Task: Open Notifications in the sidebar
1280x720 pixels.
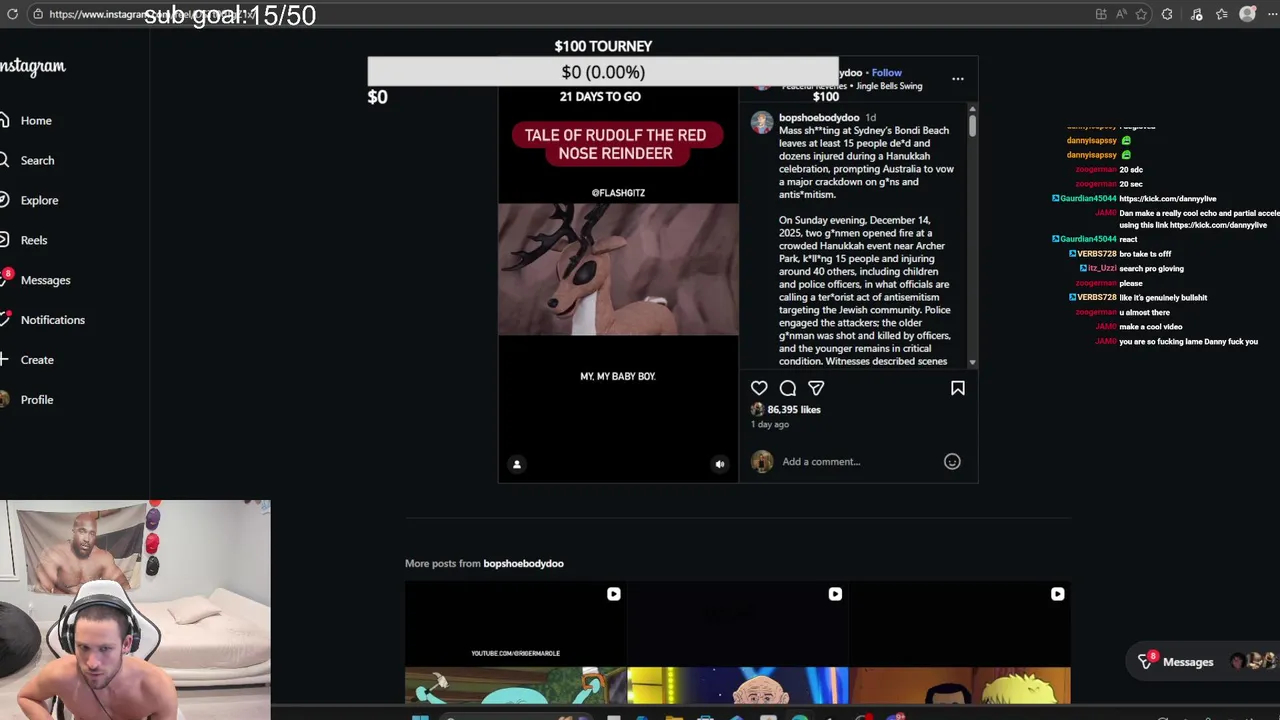Action: tap(43, 320)
